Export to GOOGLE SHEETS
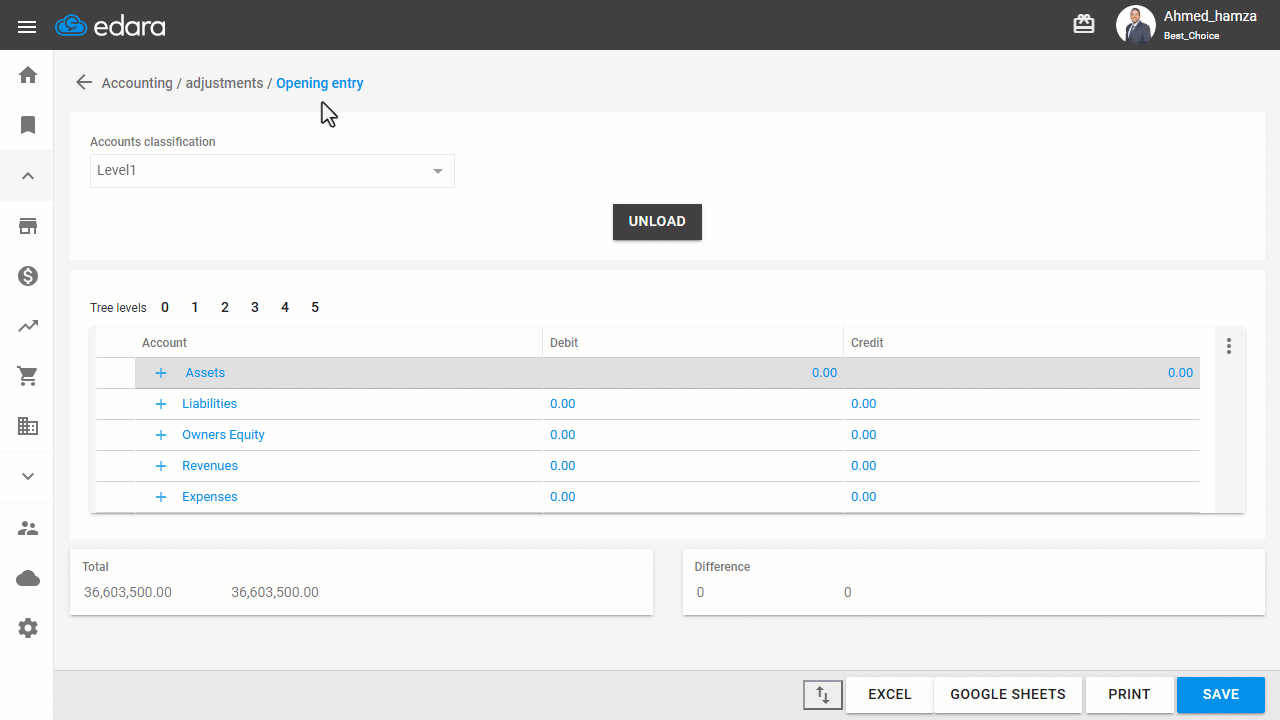1280x720 pixels. 1008,695
